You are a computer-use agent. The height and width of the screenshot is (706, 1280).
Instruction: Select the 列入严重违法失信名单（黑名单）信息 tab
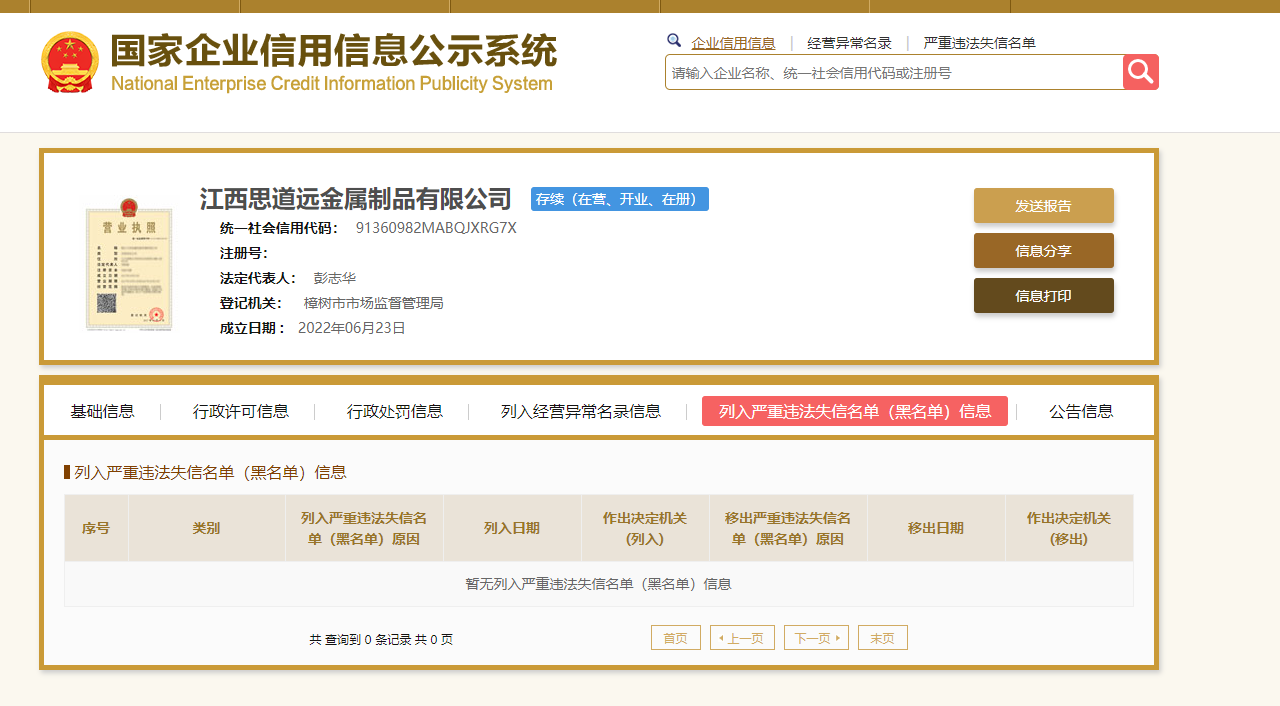coord(855,411)
